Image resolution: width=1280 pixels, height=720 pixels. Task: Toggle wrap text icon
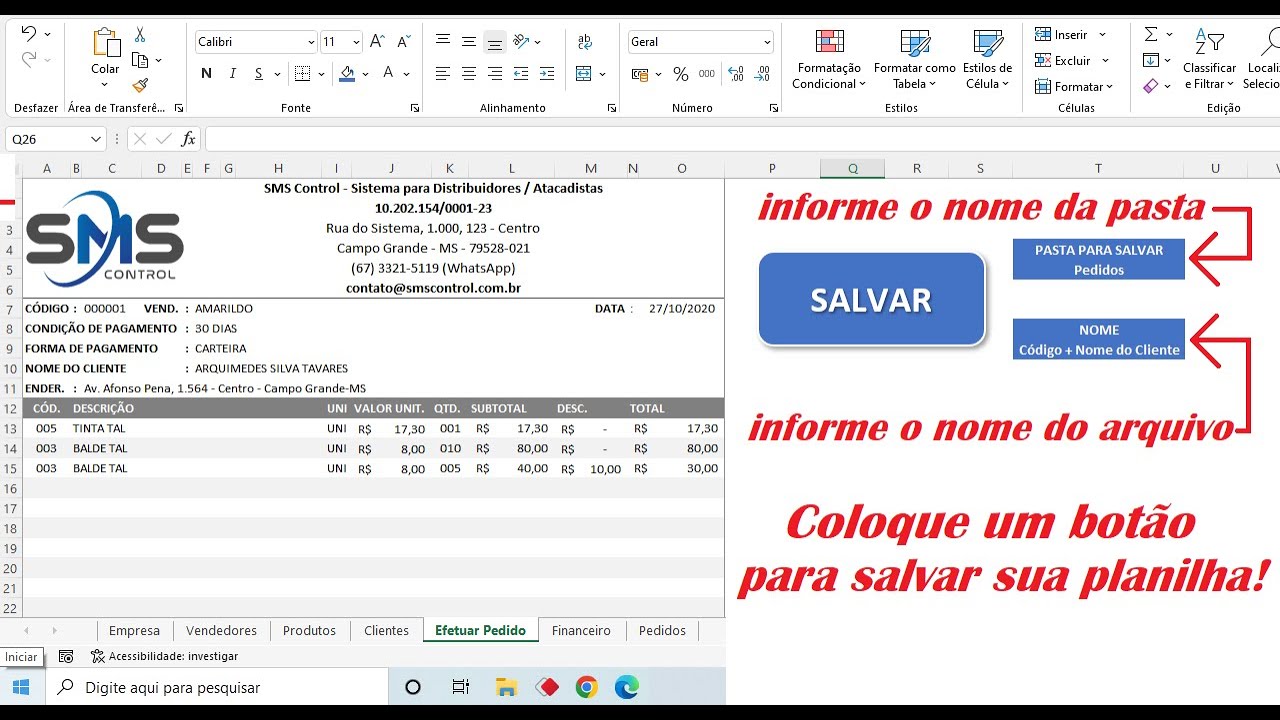point(585,42)
